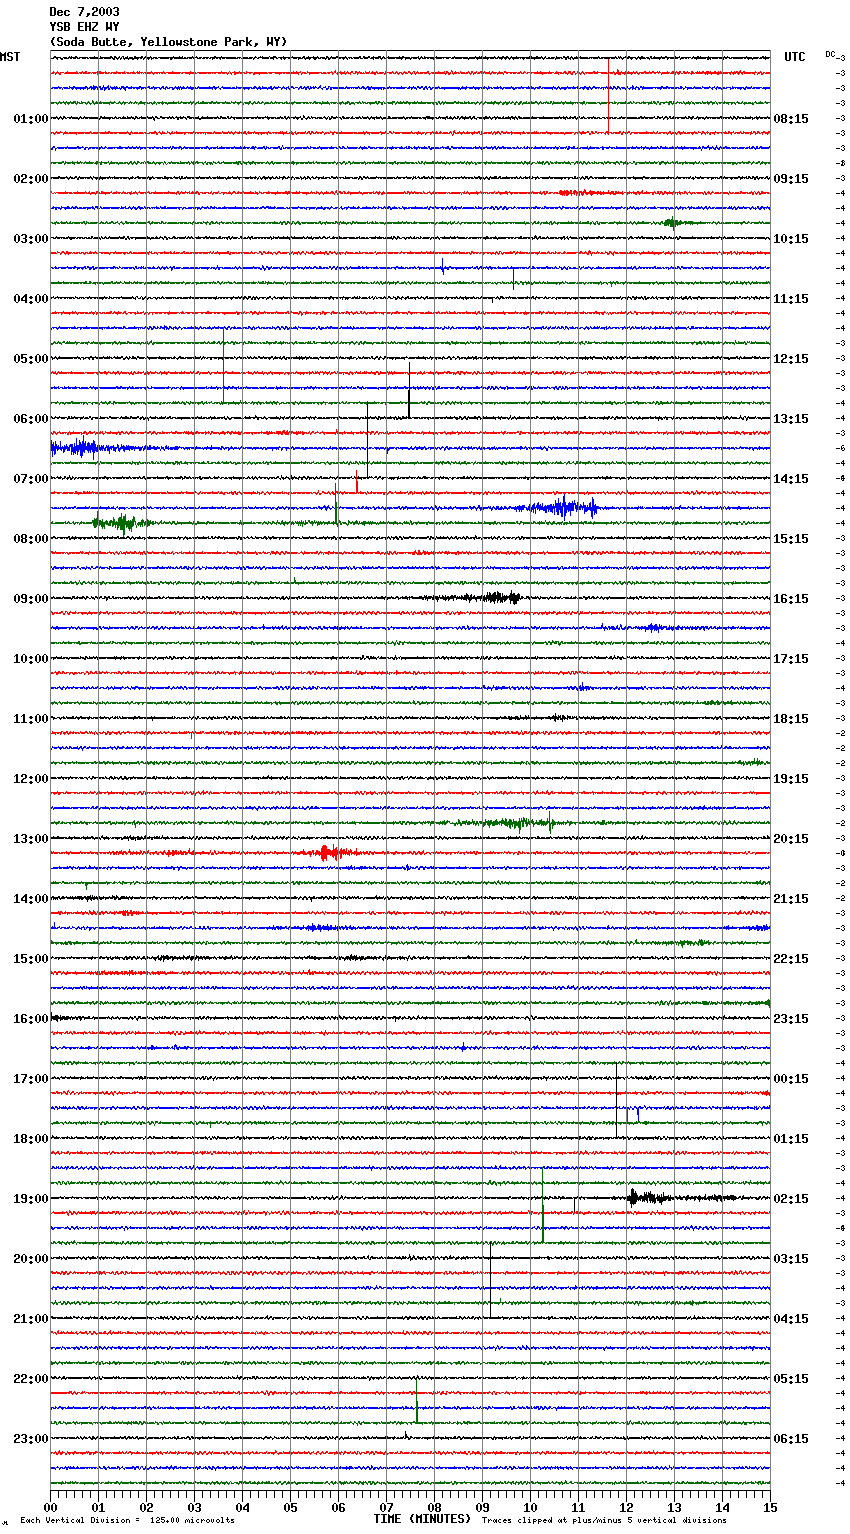Click the "01:15" UTC time label

tap(791, 1139)
